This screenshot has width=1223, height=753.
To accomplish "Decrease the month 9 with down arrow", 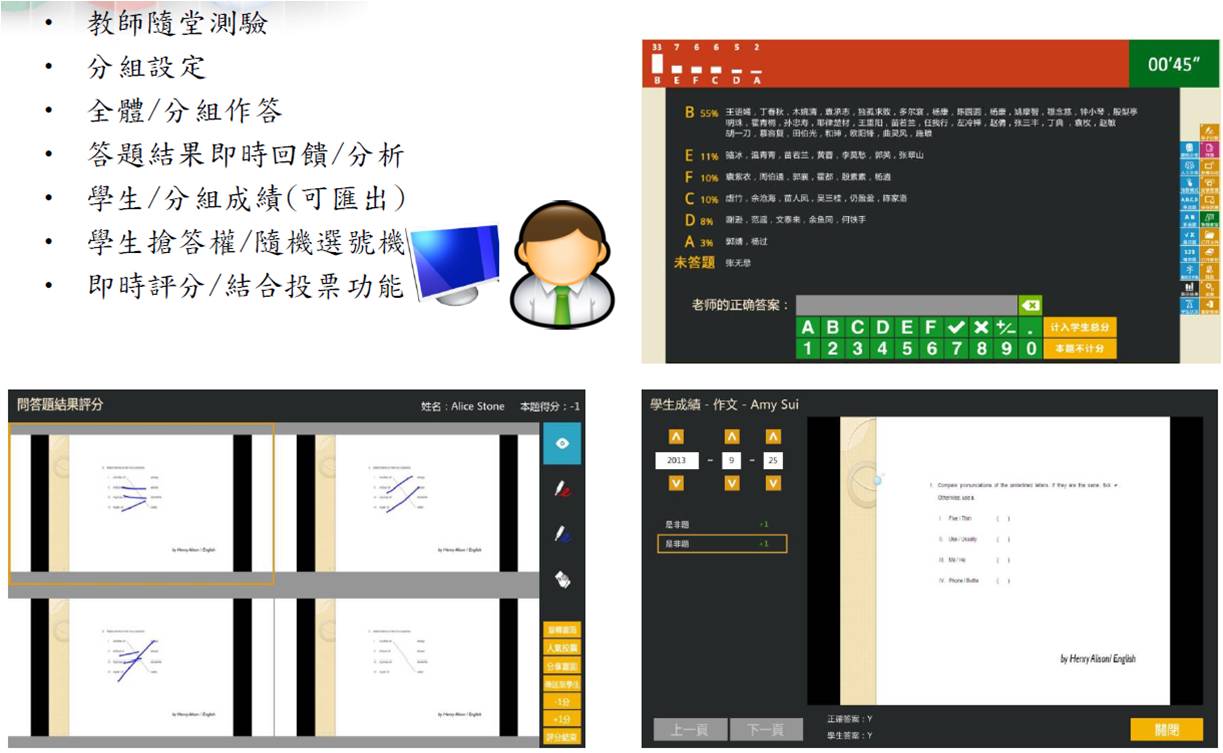I will (x=732, y=484).
